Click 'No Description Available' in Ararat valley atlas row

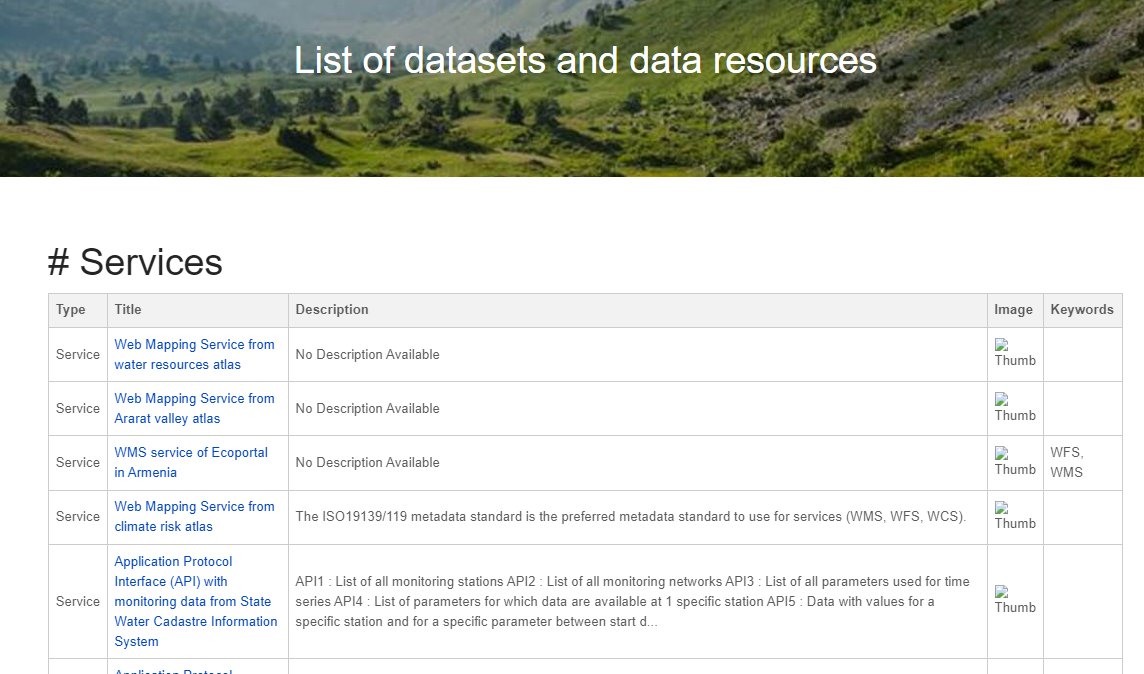tap(368, 408)
